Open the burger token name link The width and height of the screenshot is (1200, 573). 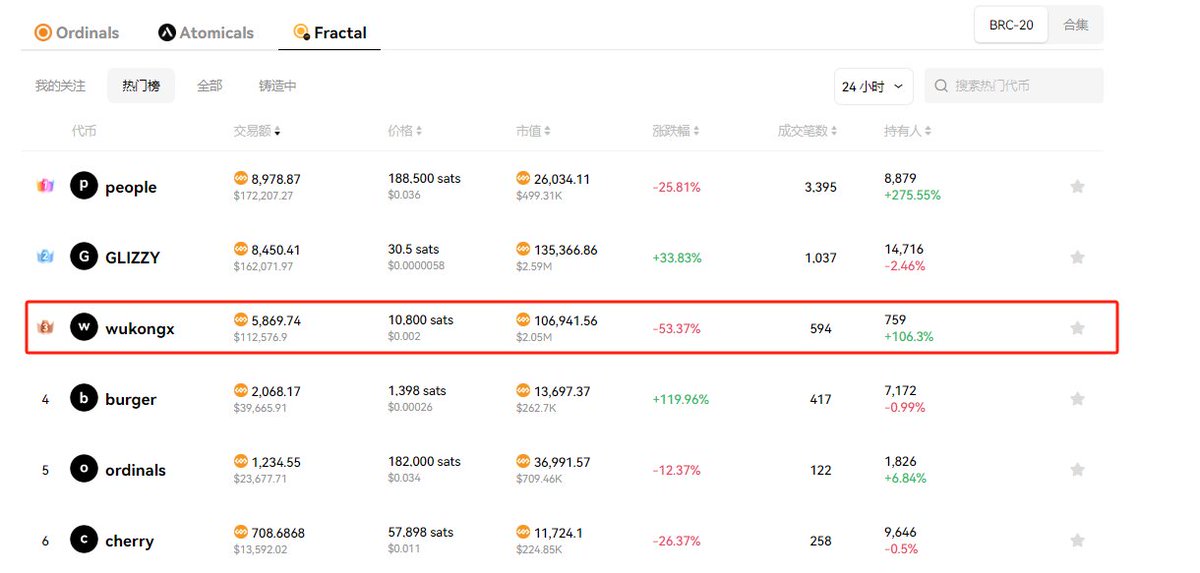(x=131, y=399)
